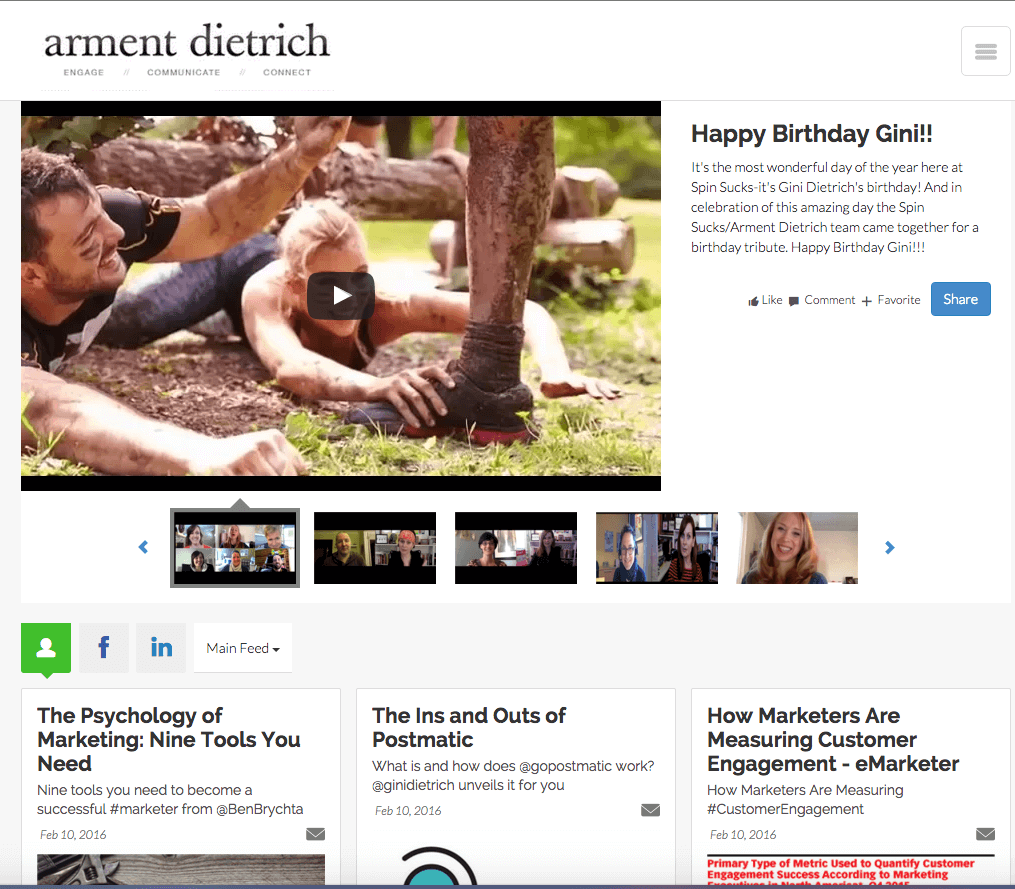Switch to the green profile feed tab
This screenshot has height=889, width=1015.
point(46,648)
